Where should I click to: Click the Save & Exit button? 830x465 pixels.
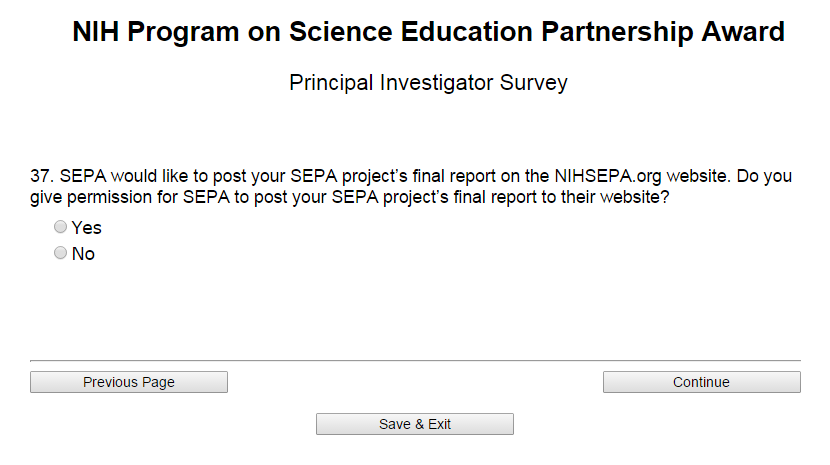415,424
